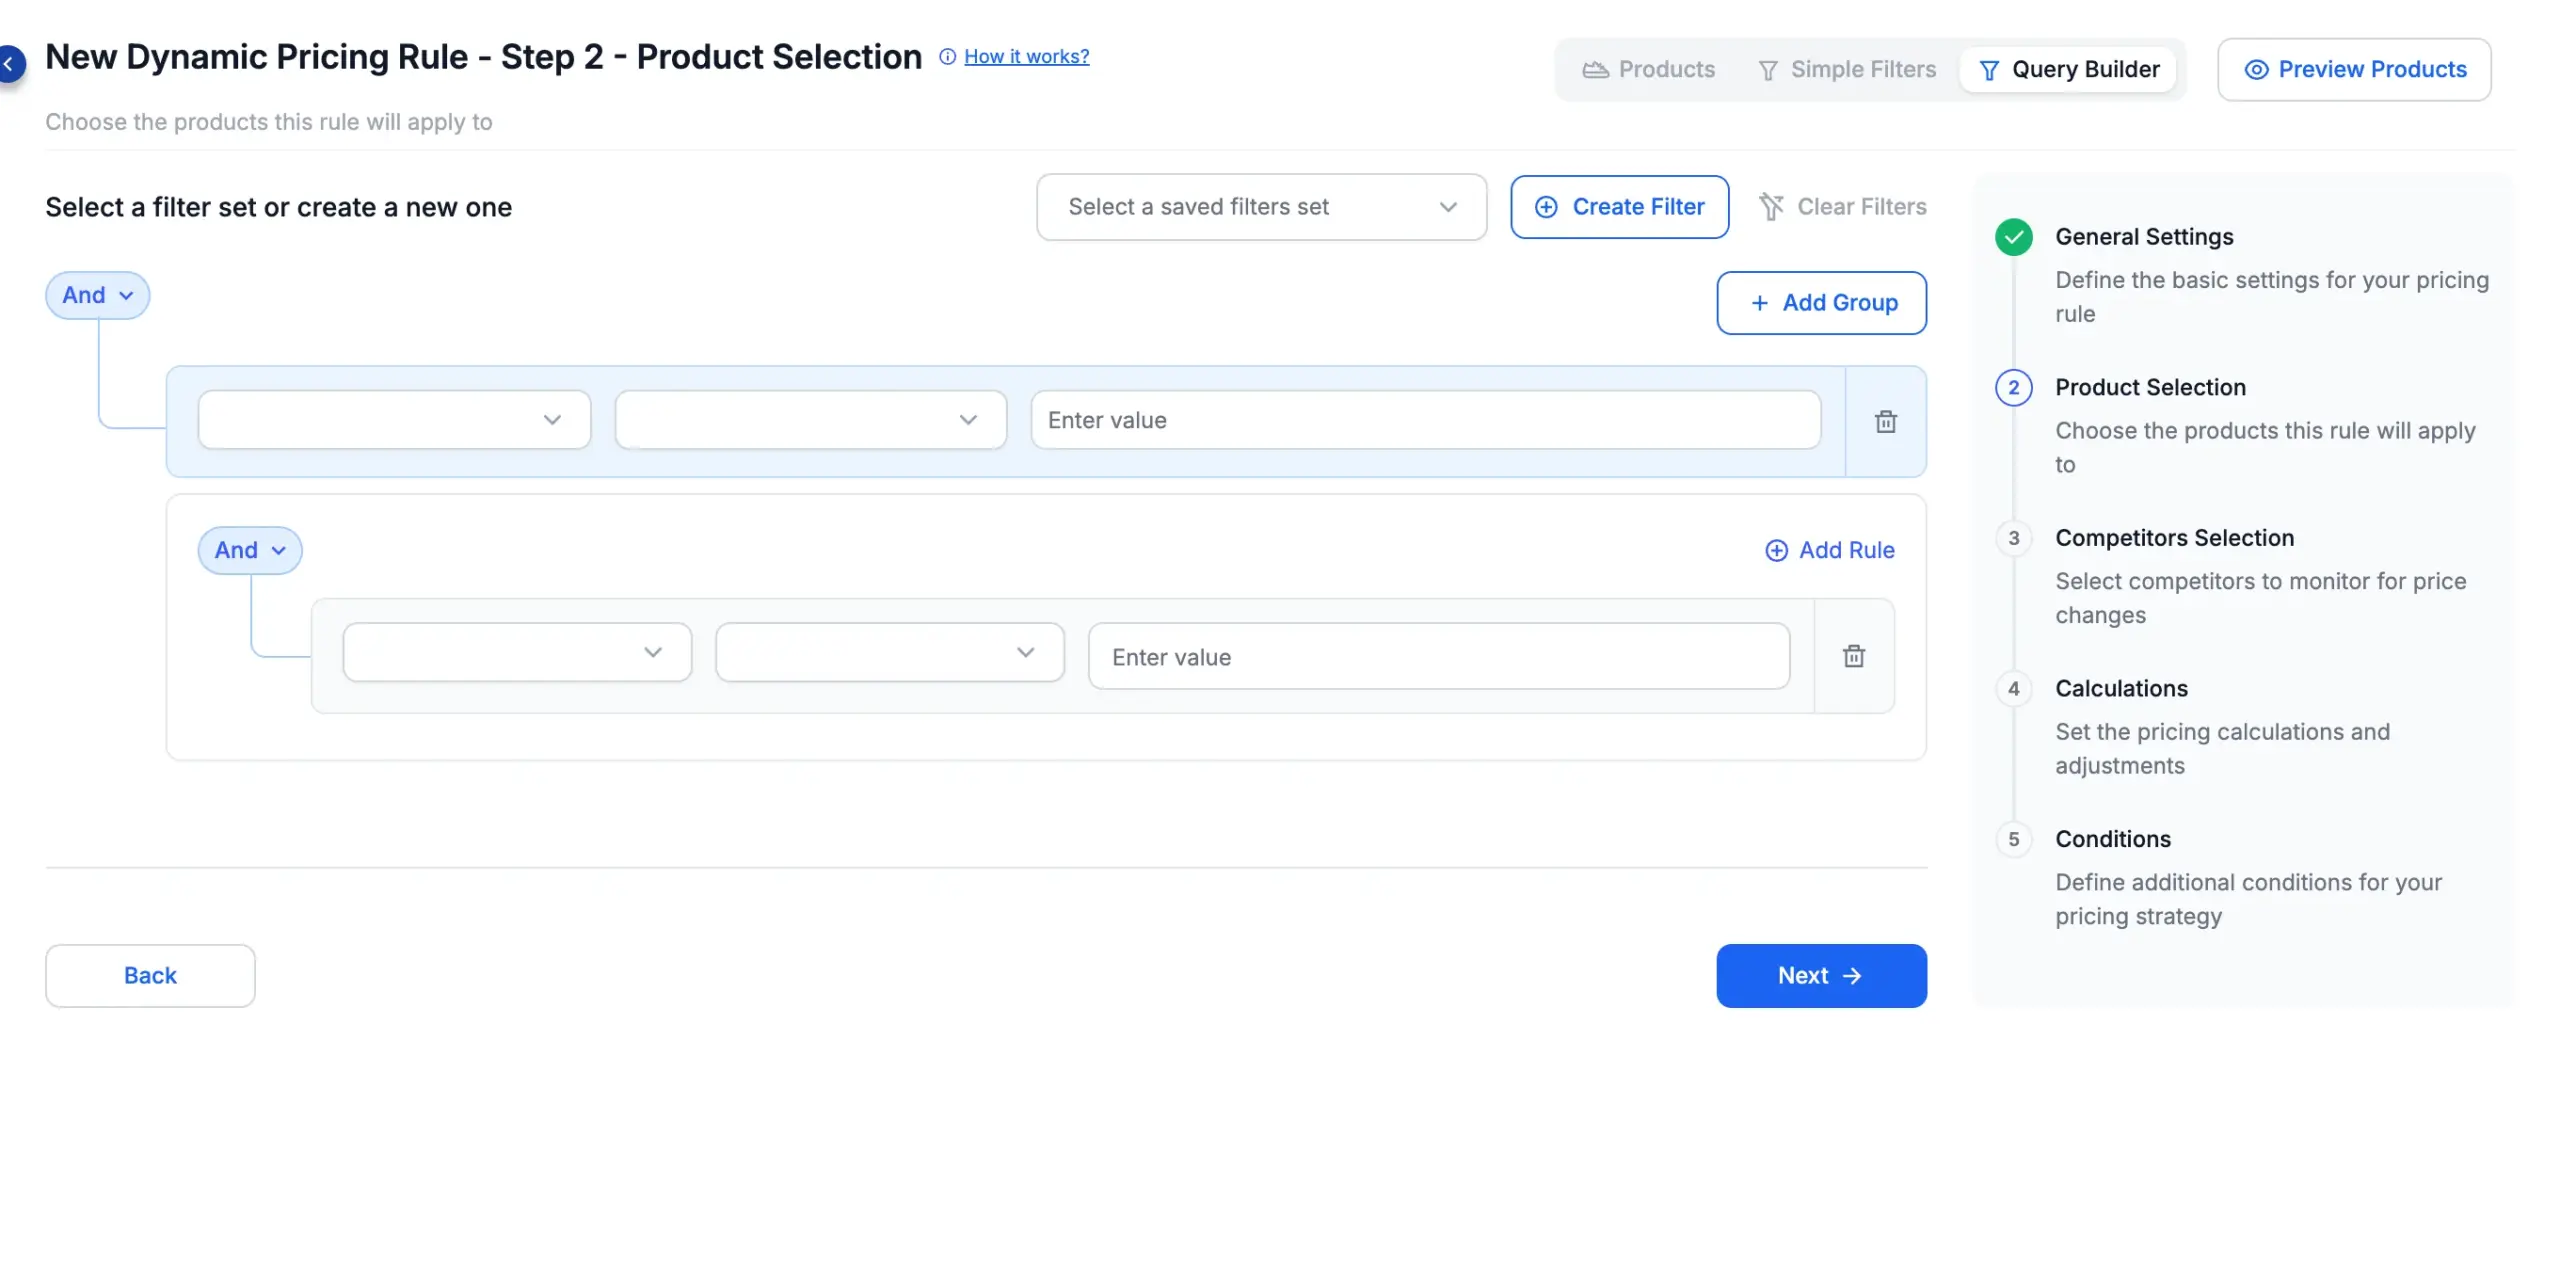Click Clear Filters
2560x1280 pixels.
tap(1842, 207)
